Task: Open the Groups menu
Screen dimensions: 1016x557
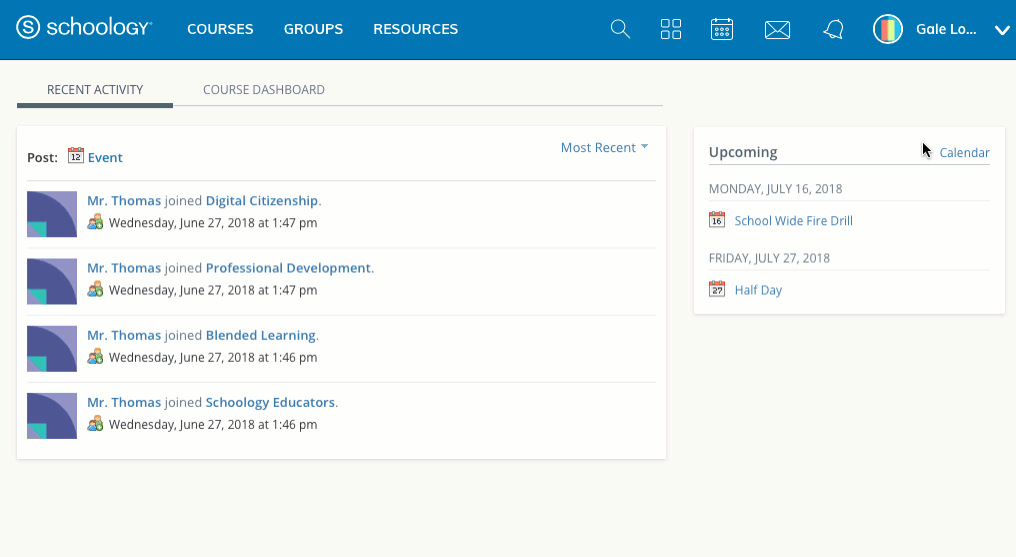Action: 313,29
